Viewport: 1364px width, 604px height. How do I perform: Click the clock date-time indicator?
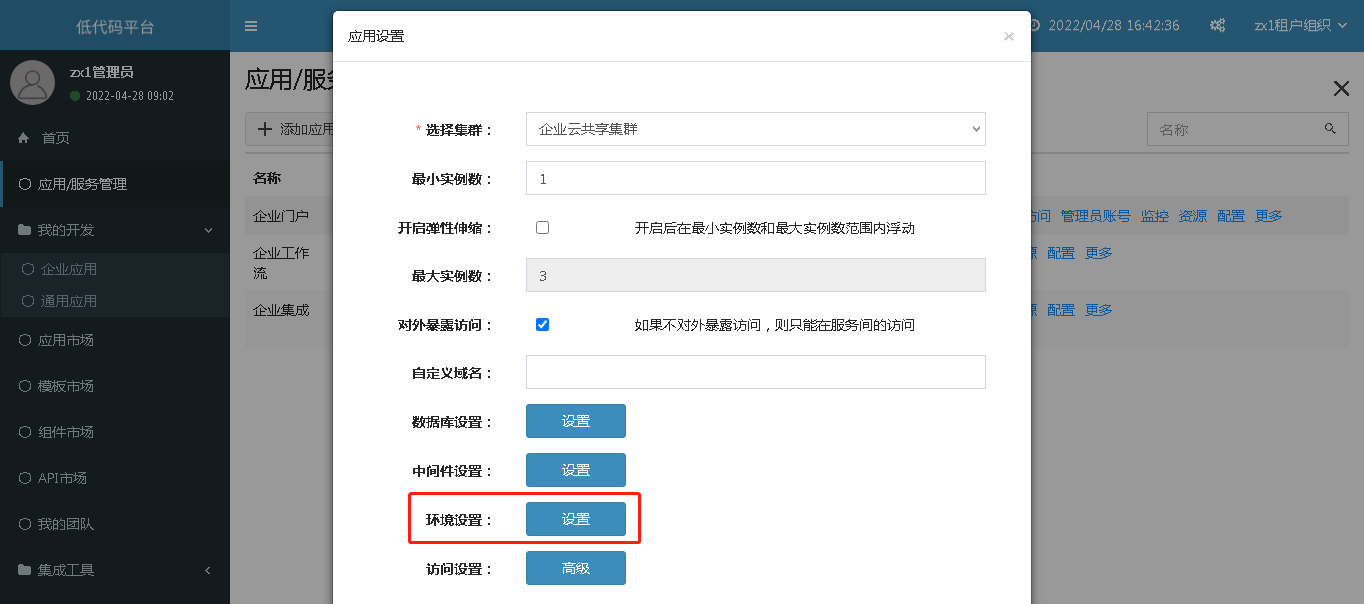tap(1104, 26)
